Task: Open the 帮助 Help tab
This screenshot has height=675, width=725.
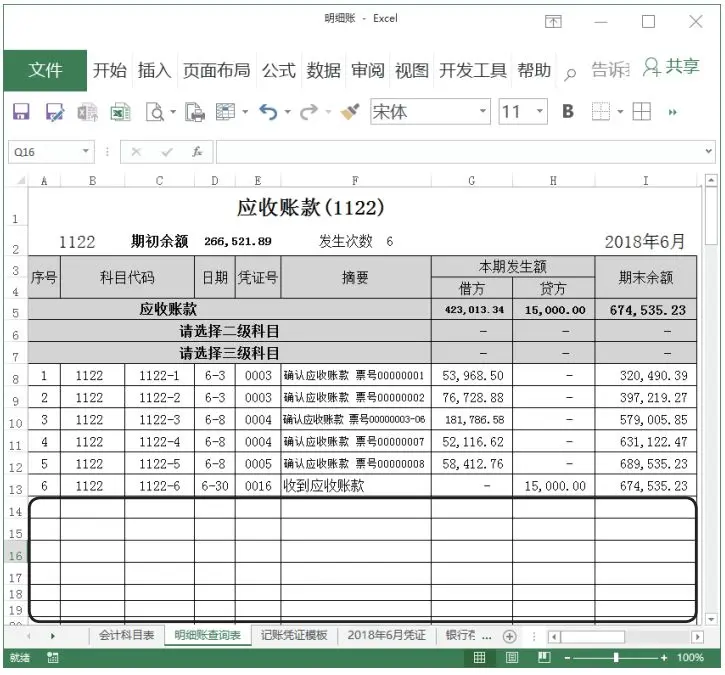Action: point(534,71)
